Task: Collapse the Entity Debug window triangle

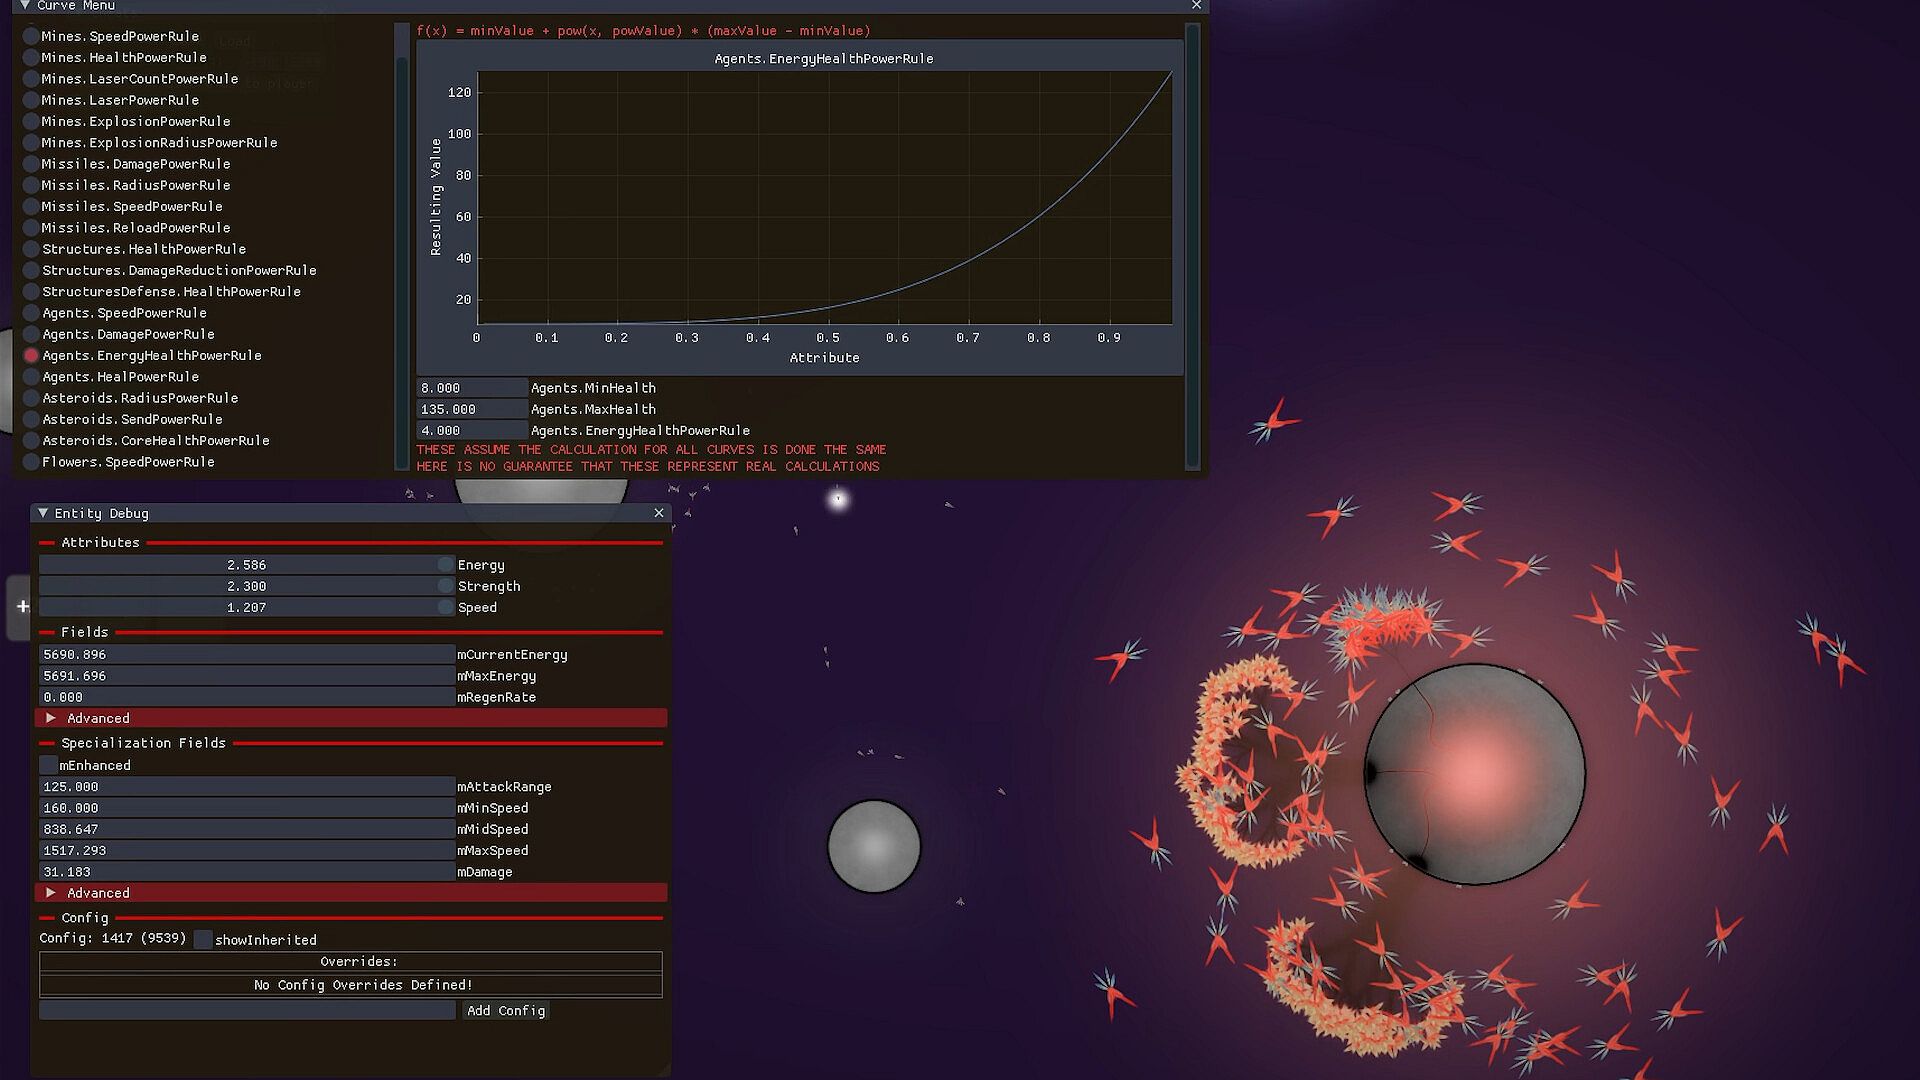Action: coord(43,513)
